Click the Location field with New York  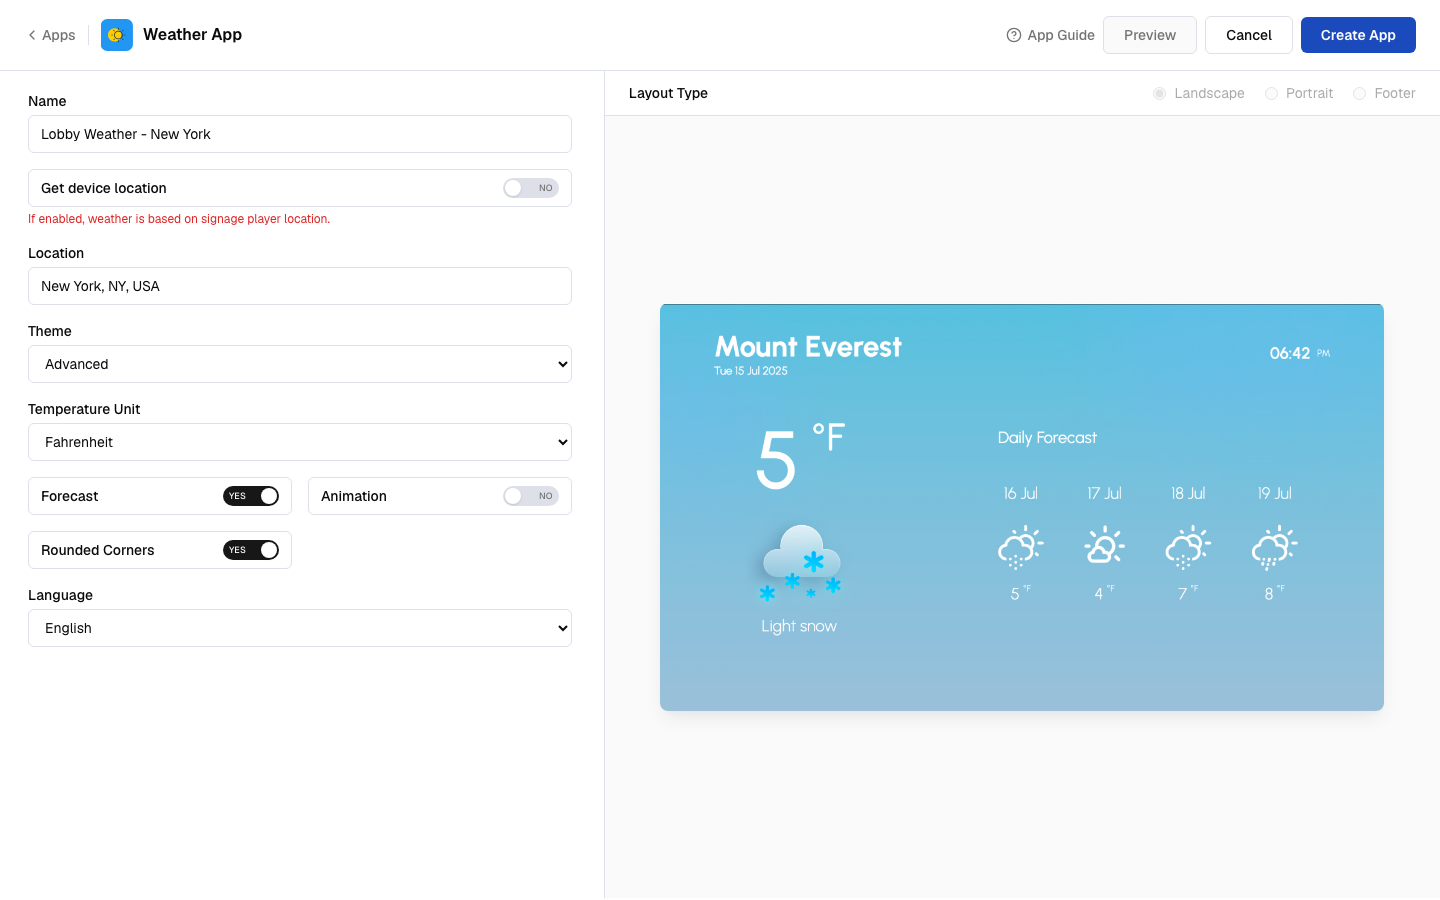click(300, 286)
